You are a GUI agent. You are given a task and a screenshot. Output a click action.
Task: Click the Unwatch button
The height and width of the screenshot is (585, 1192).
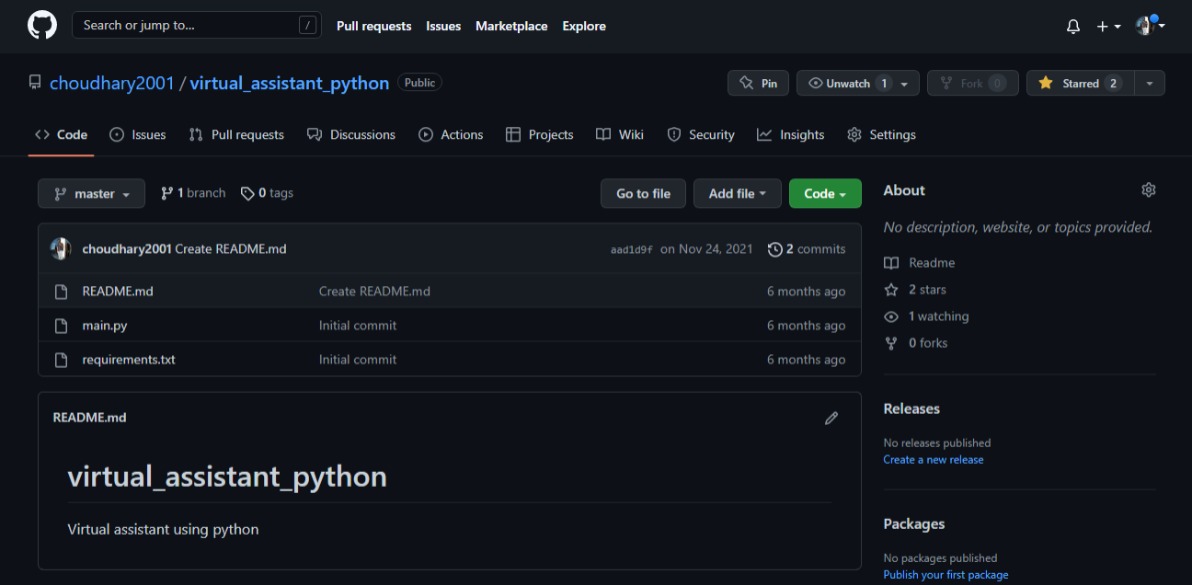tap(848, 83)
